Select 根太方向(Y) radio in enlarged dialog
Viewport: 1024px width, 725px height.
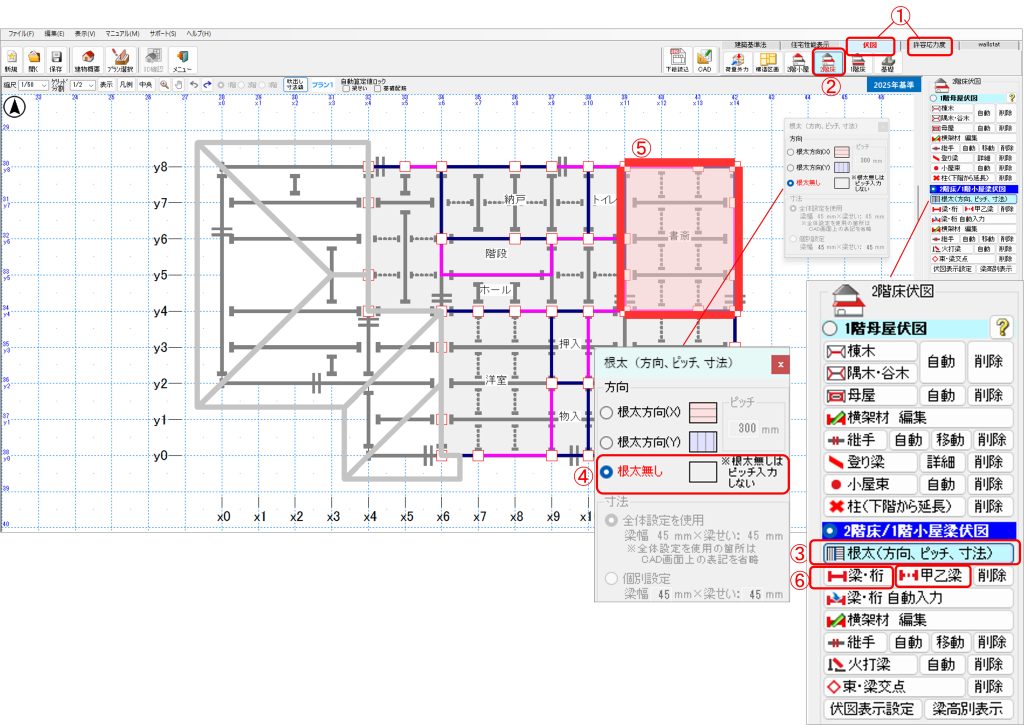coord(607,442)
